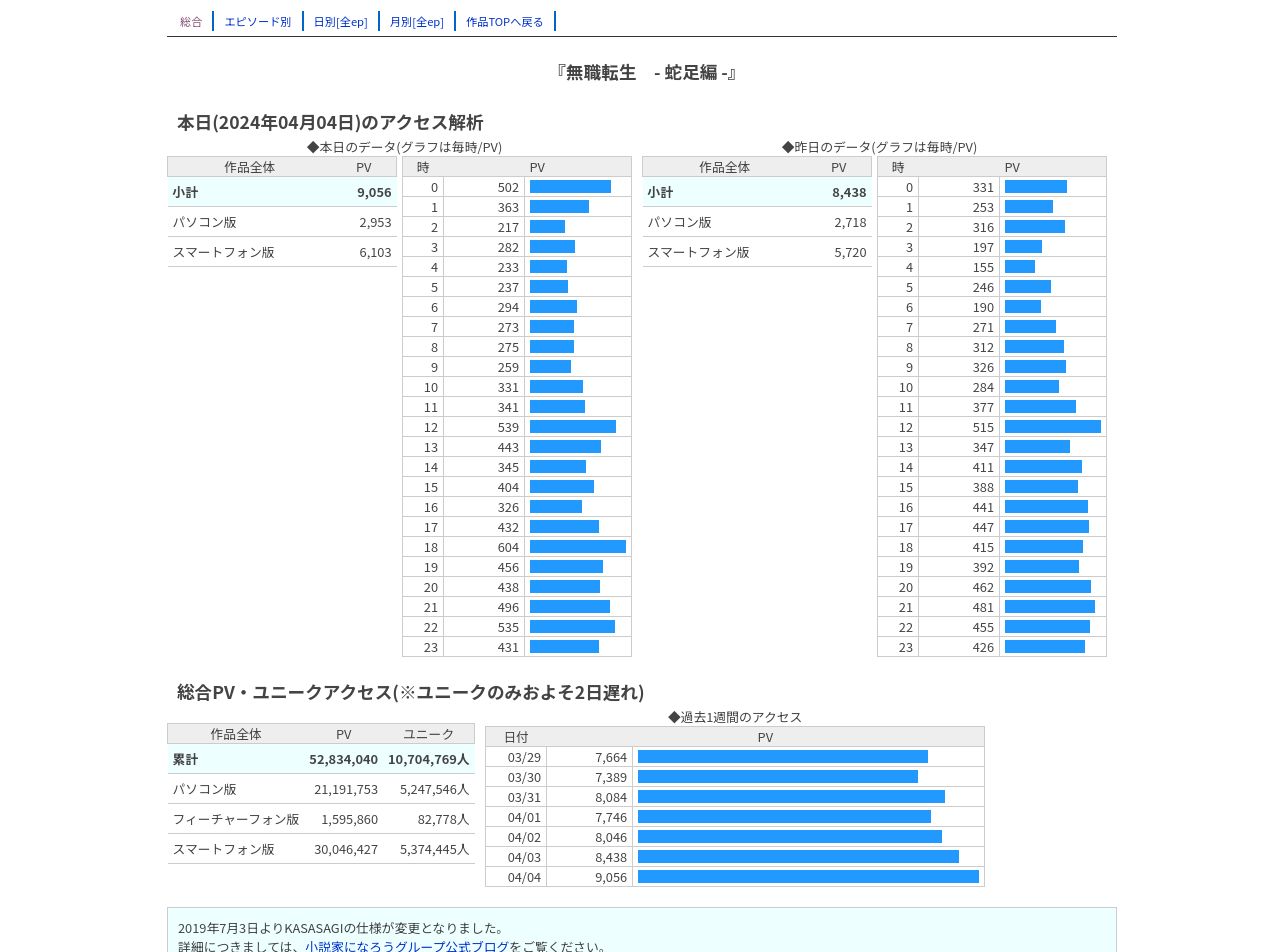This screenshot has height=952, width=1284.
Task: Select 03/29 PV value 7,664
Action: coord(610,757)
